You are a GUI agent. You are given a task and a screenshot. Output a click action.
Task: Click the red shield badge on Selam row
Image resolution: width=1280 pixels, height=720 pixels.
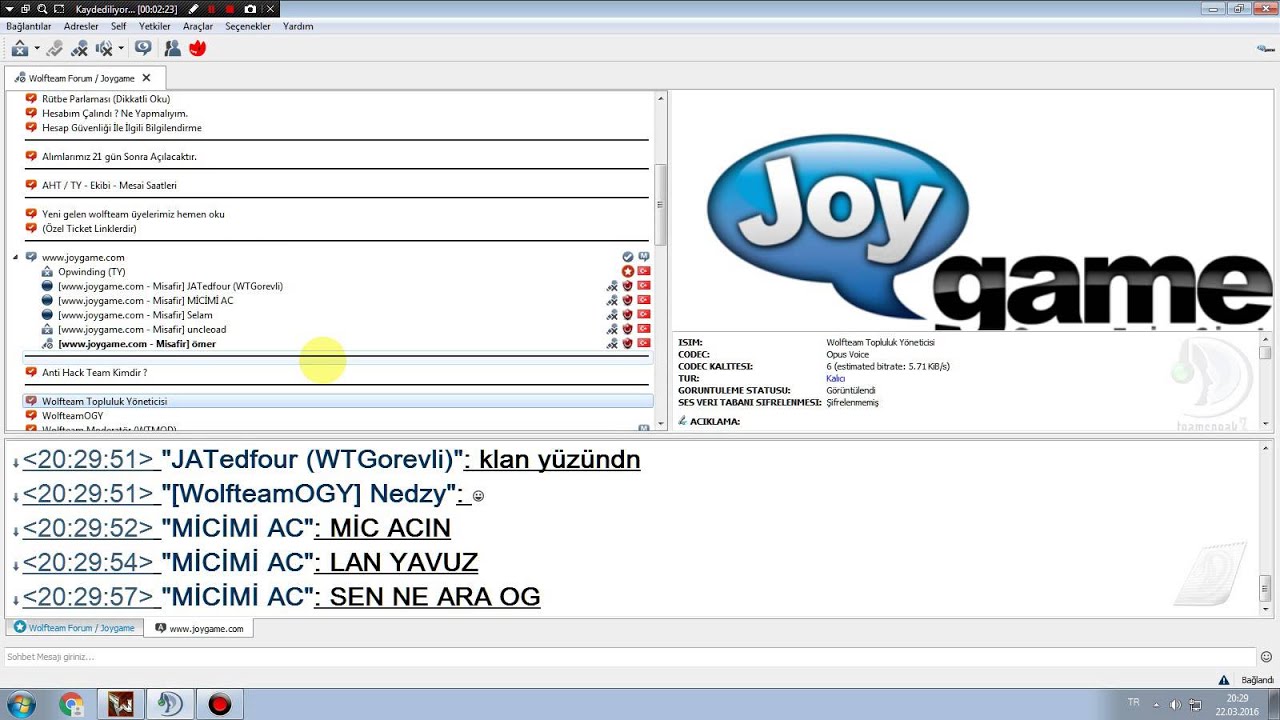click(628, 315)
